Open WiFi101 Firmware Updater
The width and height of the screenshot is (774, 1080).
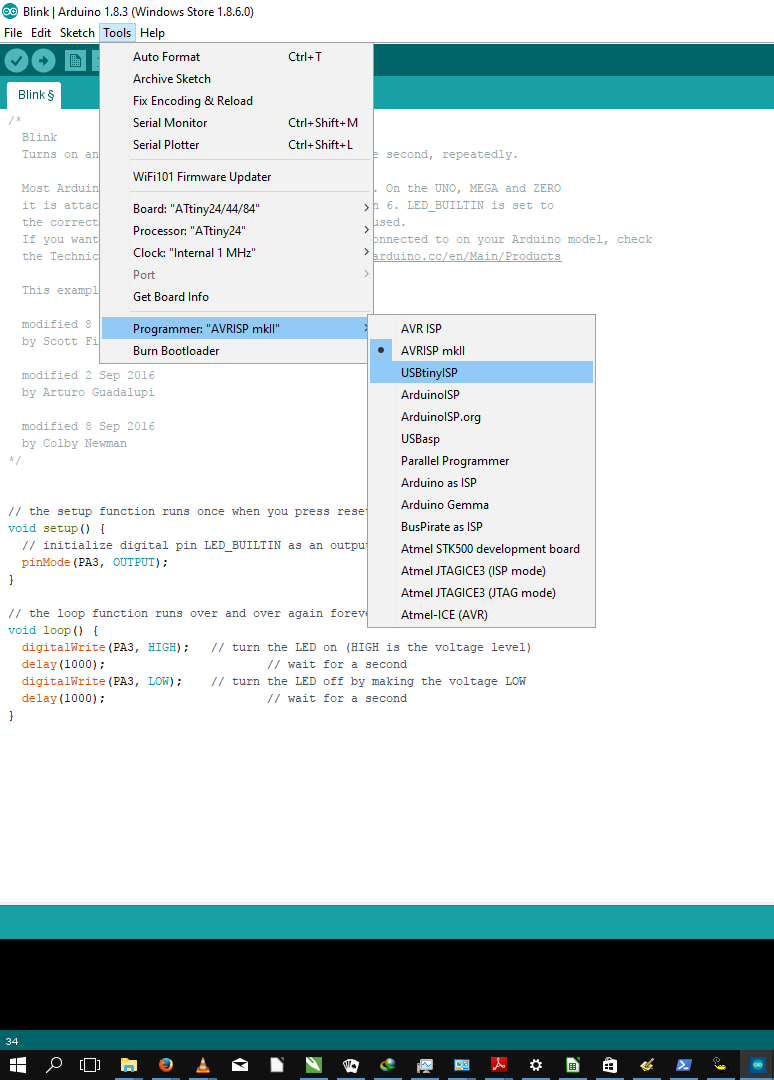pyautogui.click(x=236, y=177)
